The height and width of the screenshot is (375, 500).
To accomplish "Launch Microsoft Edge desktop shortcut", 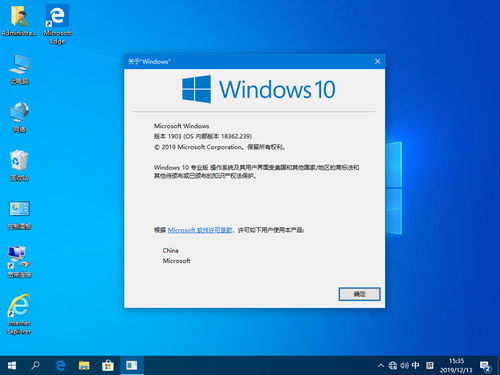I will tap(57, 24).
